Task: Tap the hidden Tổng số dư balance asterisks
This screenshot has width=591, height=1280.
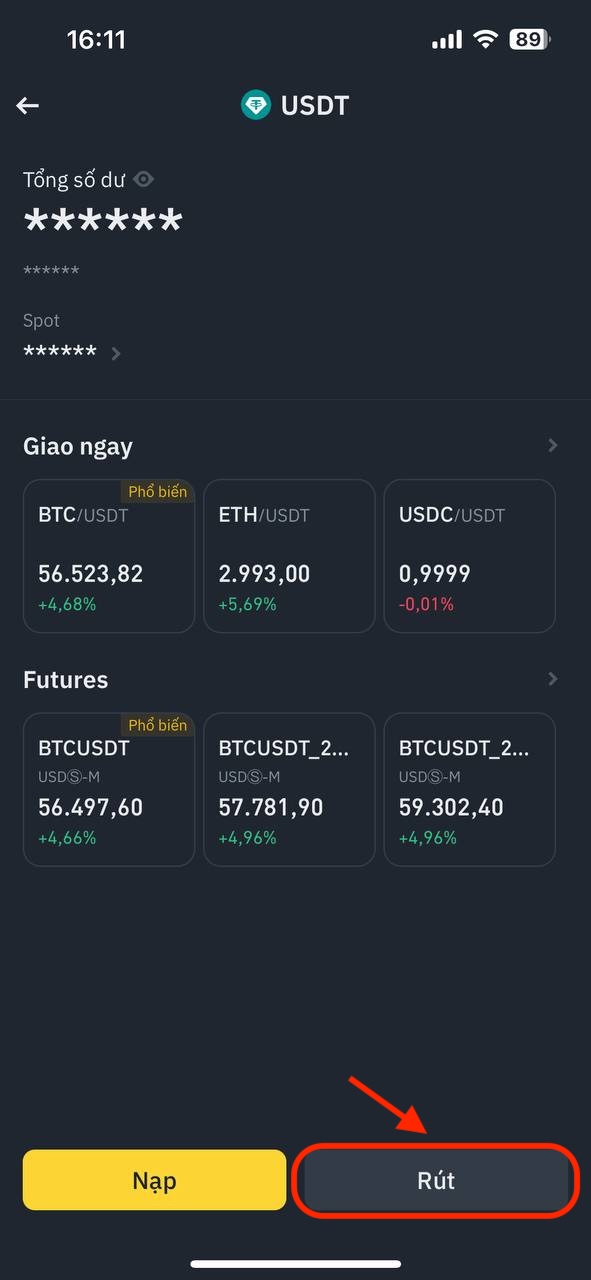Action: pos(103,222)
